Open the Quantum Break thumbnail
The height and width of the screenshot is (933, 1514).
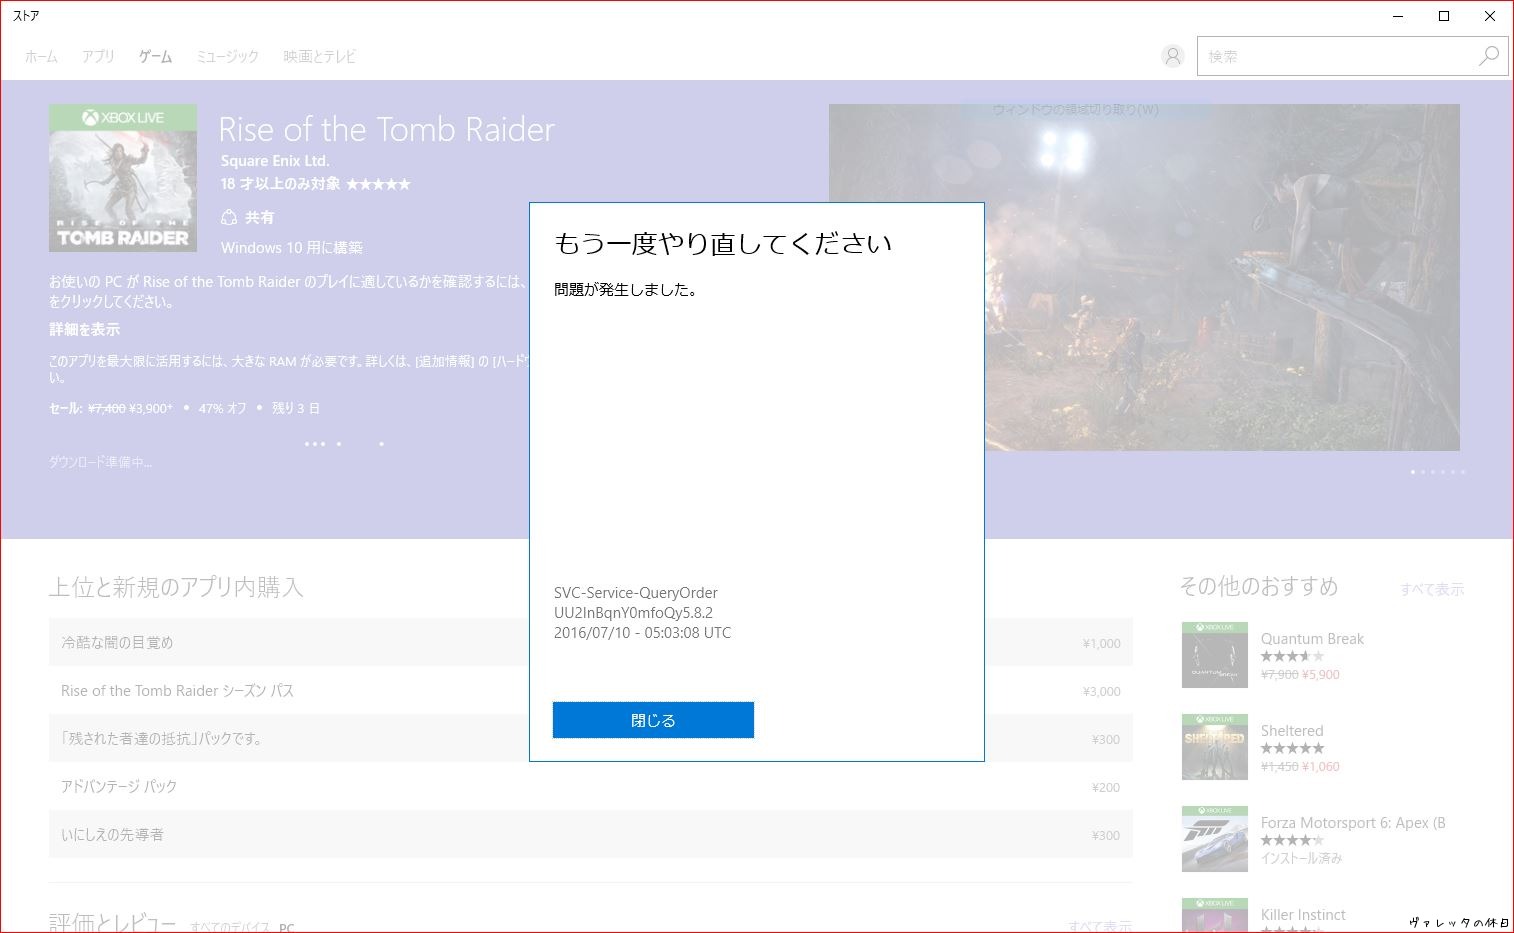[1215, 655]
